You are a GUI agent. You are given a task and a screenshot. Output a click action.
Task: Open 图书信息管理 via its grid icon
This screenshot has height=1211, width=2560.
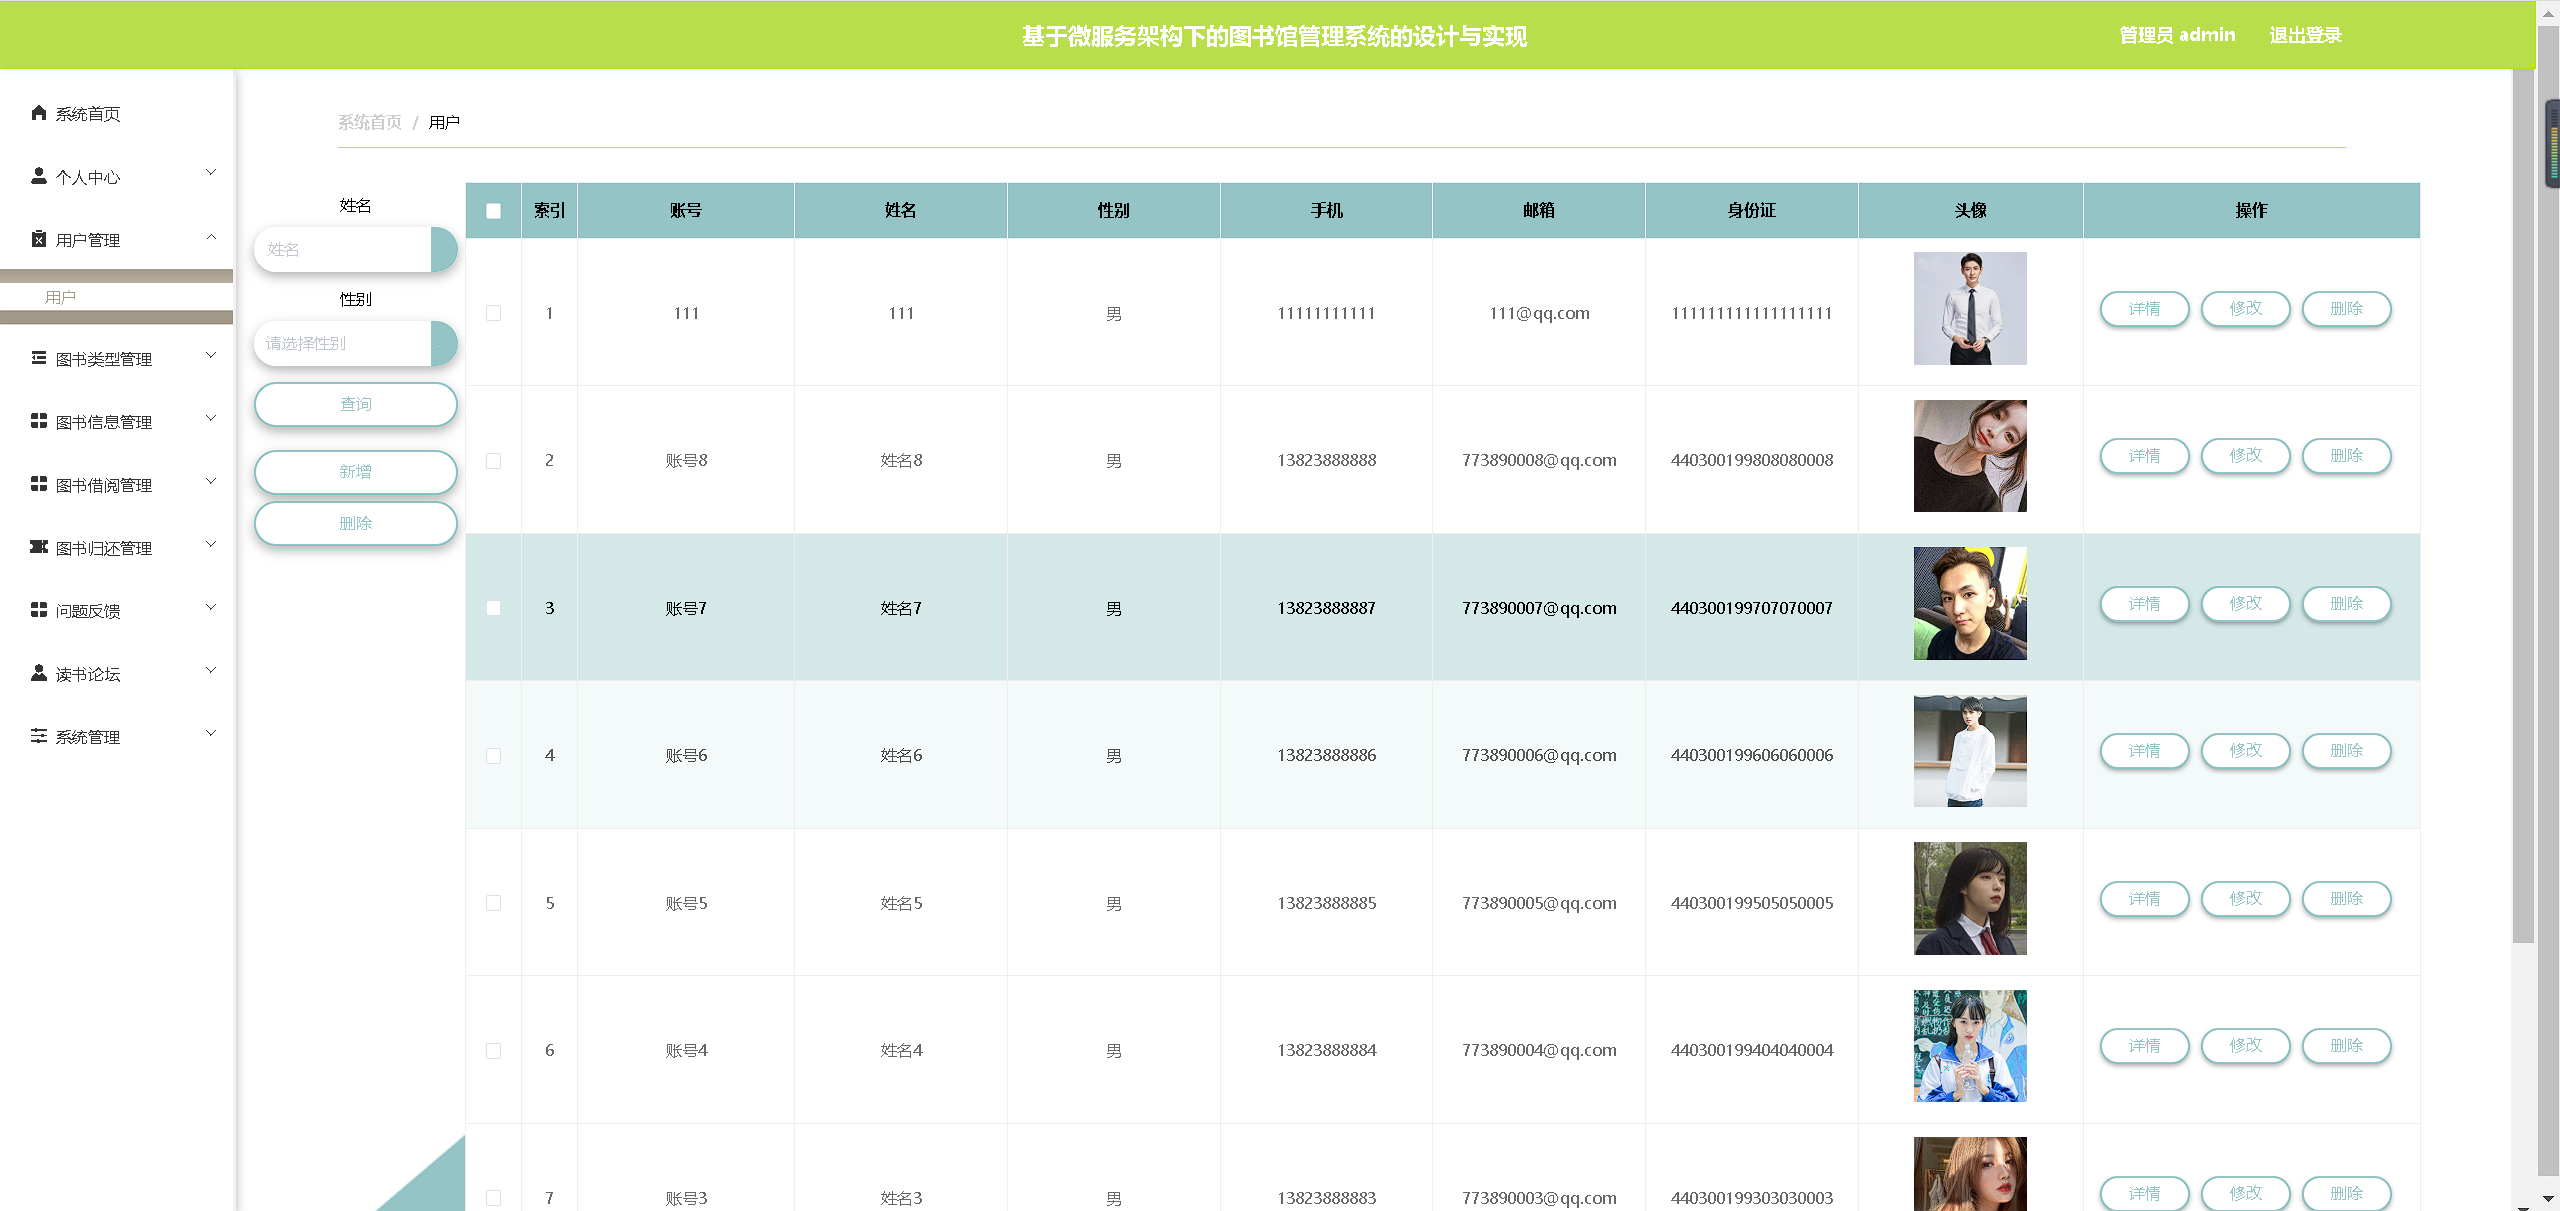[38, 421]
